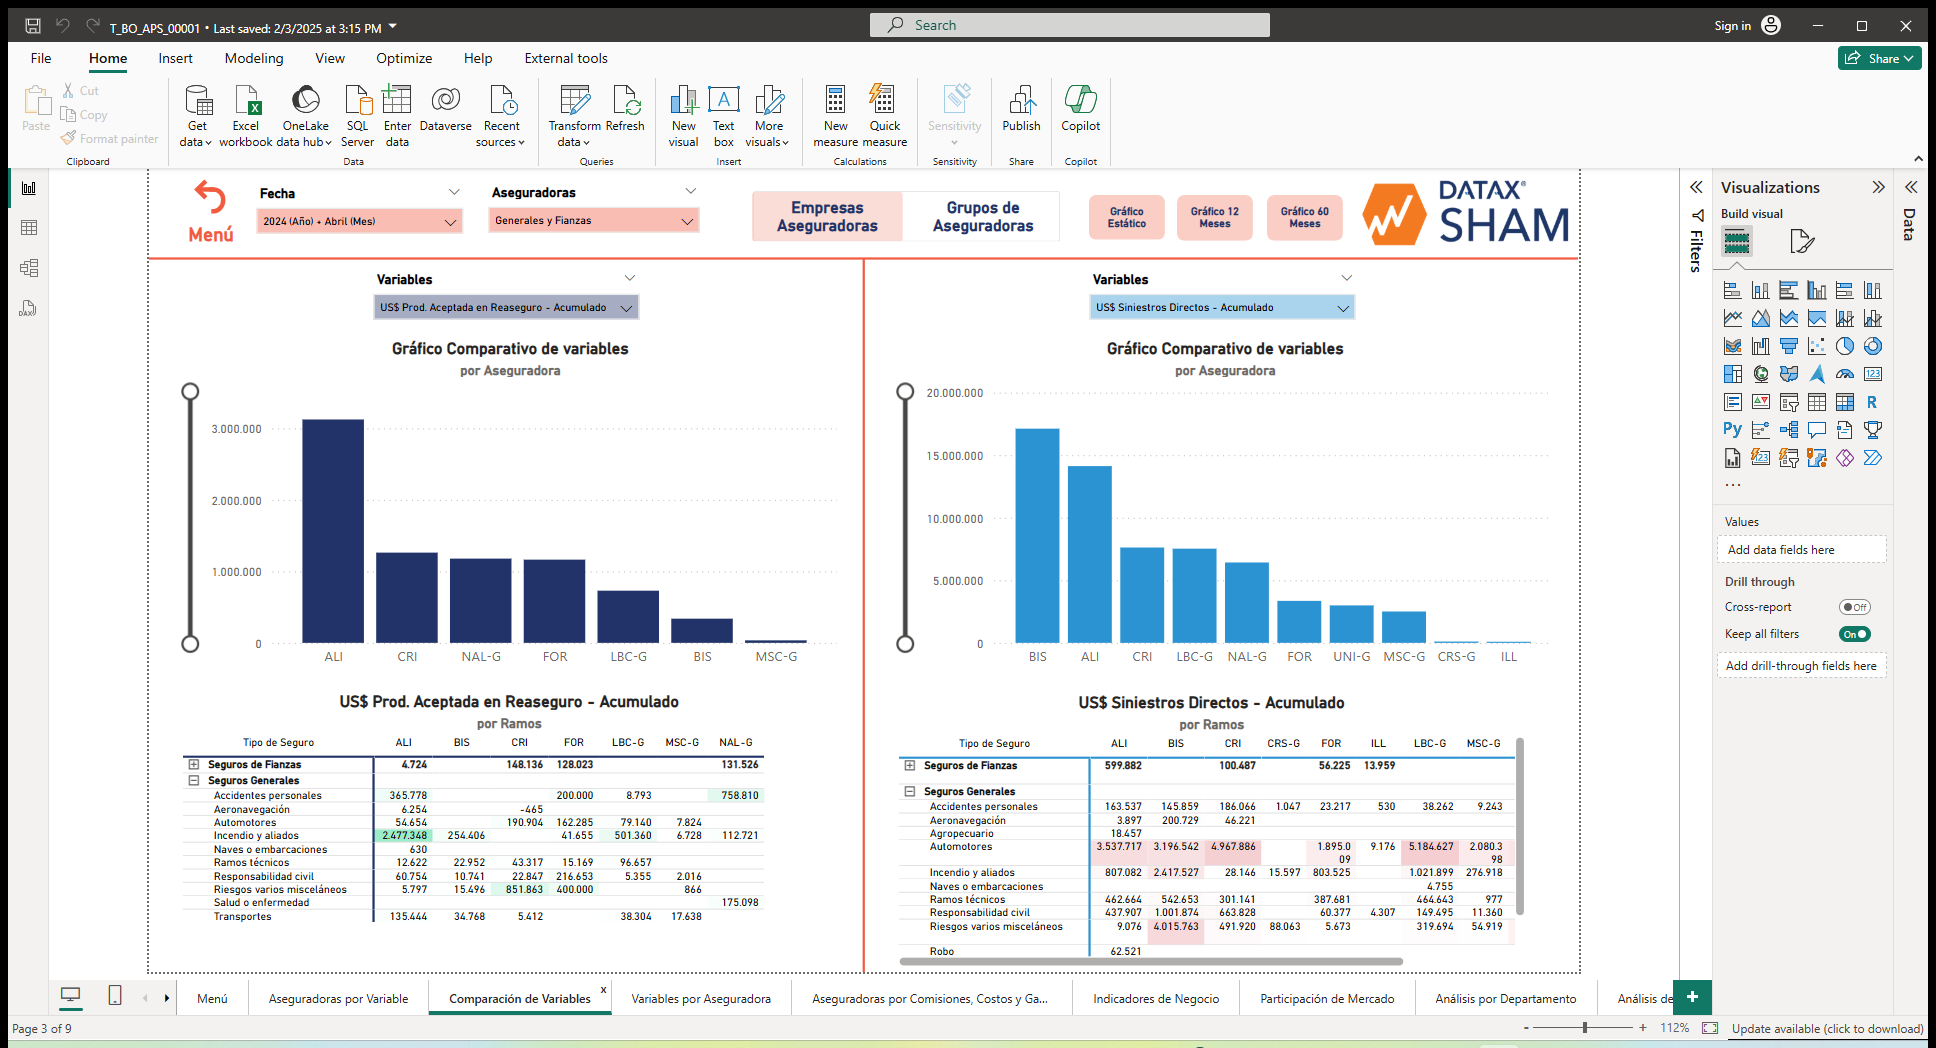Viewport: 1936px width, 1048px height.
Task: Switch to the Variables por Aseguradora page
Action: pyautogui.click(x=701, y=998)
